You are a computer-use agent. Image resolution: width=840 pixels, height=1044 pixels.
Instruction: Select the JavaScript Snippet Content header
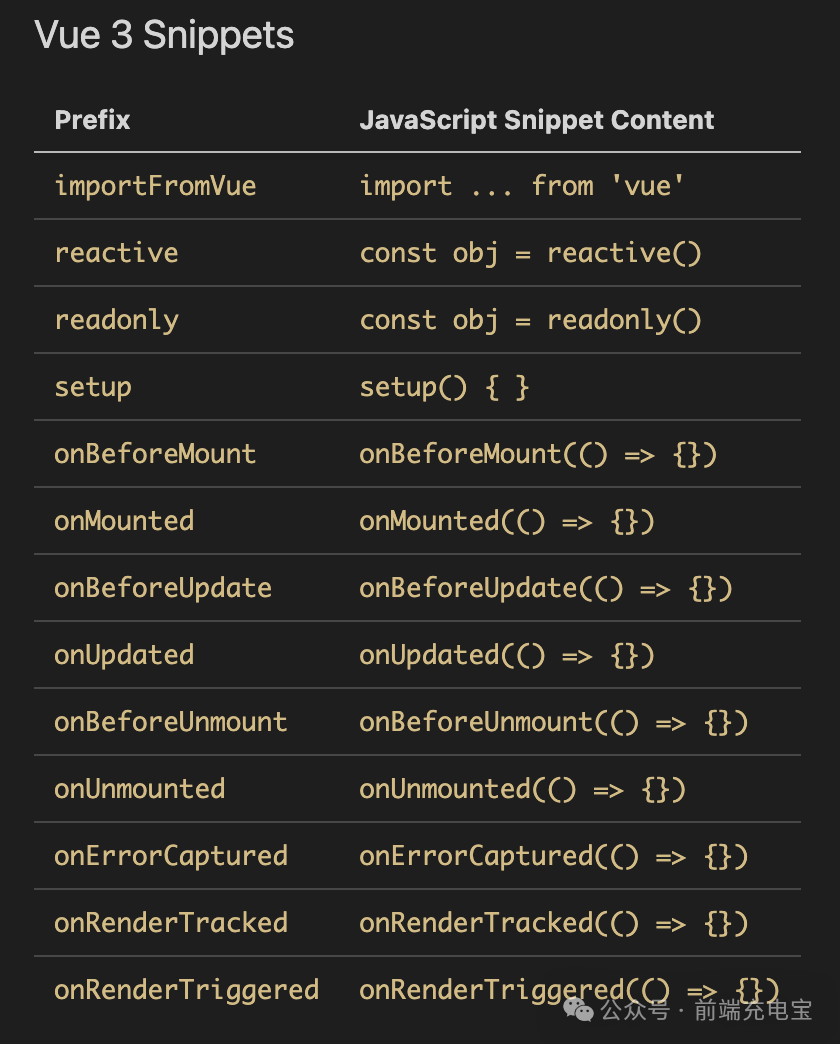coord(536,120)
